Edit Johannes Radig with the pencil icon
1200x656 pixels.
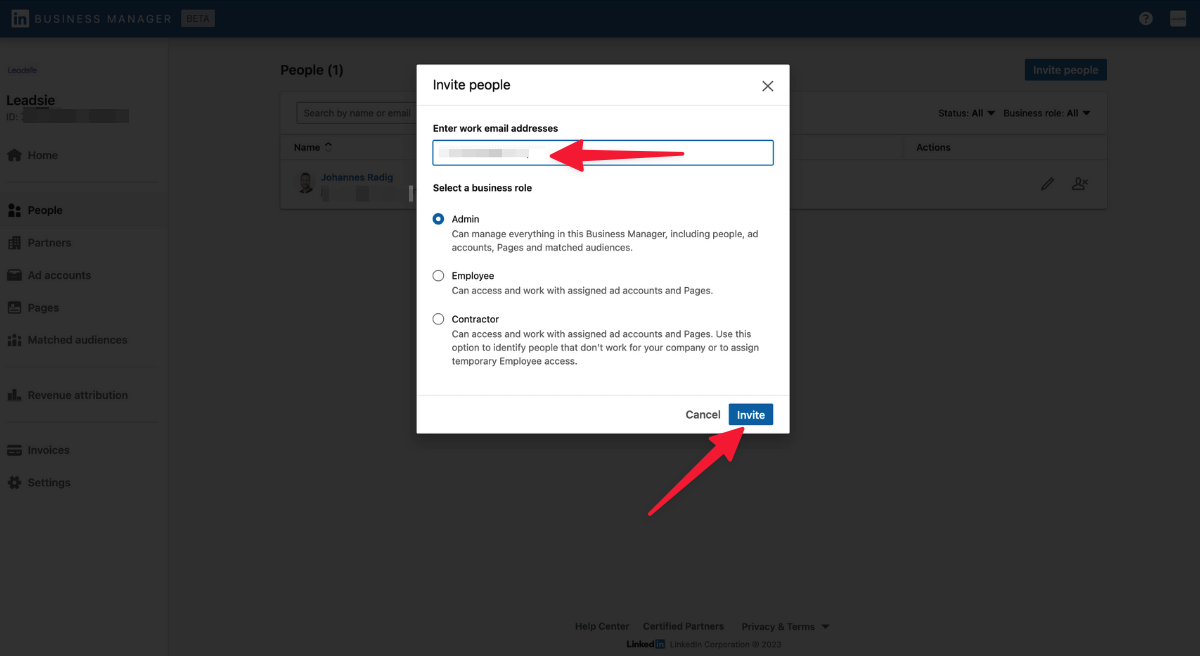tap(1046, 184)
